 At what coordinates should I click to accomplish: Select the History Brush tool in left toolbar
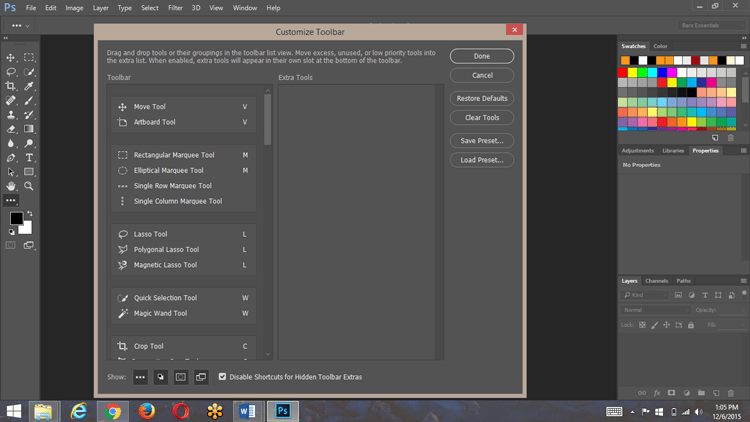pyautogui.click(x=29, y=115)
